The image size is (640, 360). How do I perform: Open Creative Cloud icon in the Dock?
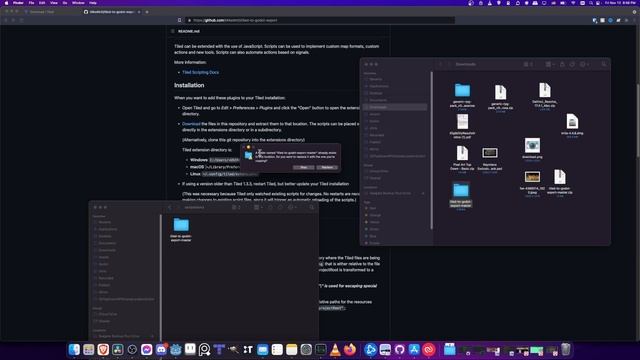[429, 350]
